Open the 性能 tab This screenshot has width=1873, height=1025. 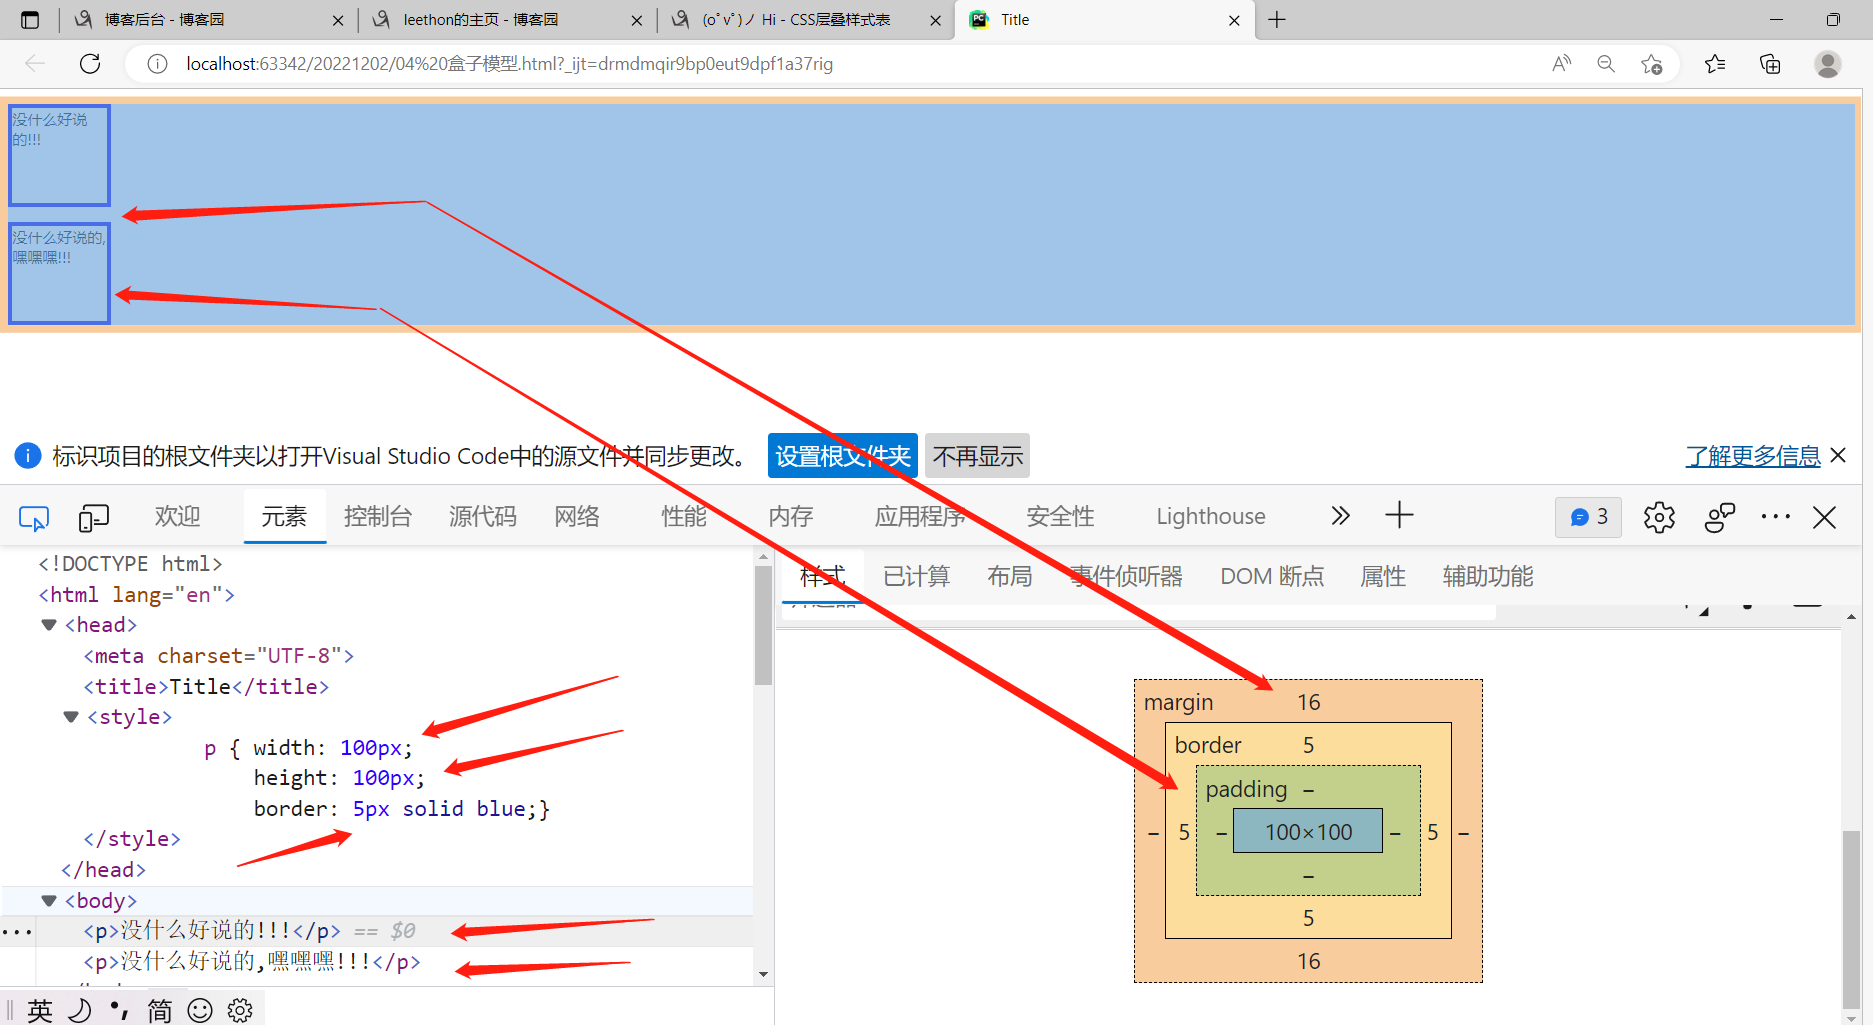684,516
